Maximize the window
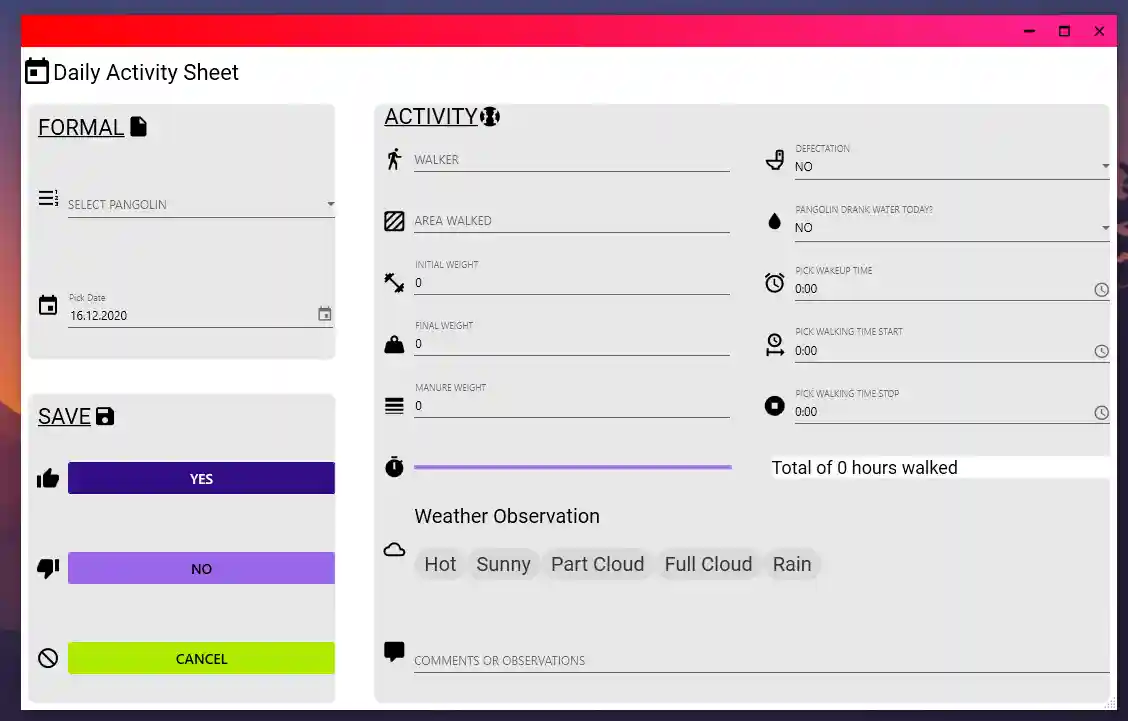This screenshot has height=721, width=1128. pyautogui.click(x=1065, y=31)
